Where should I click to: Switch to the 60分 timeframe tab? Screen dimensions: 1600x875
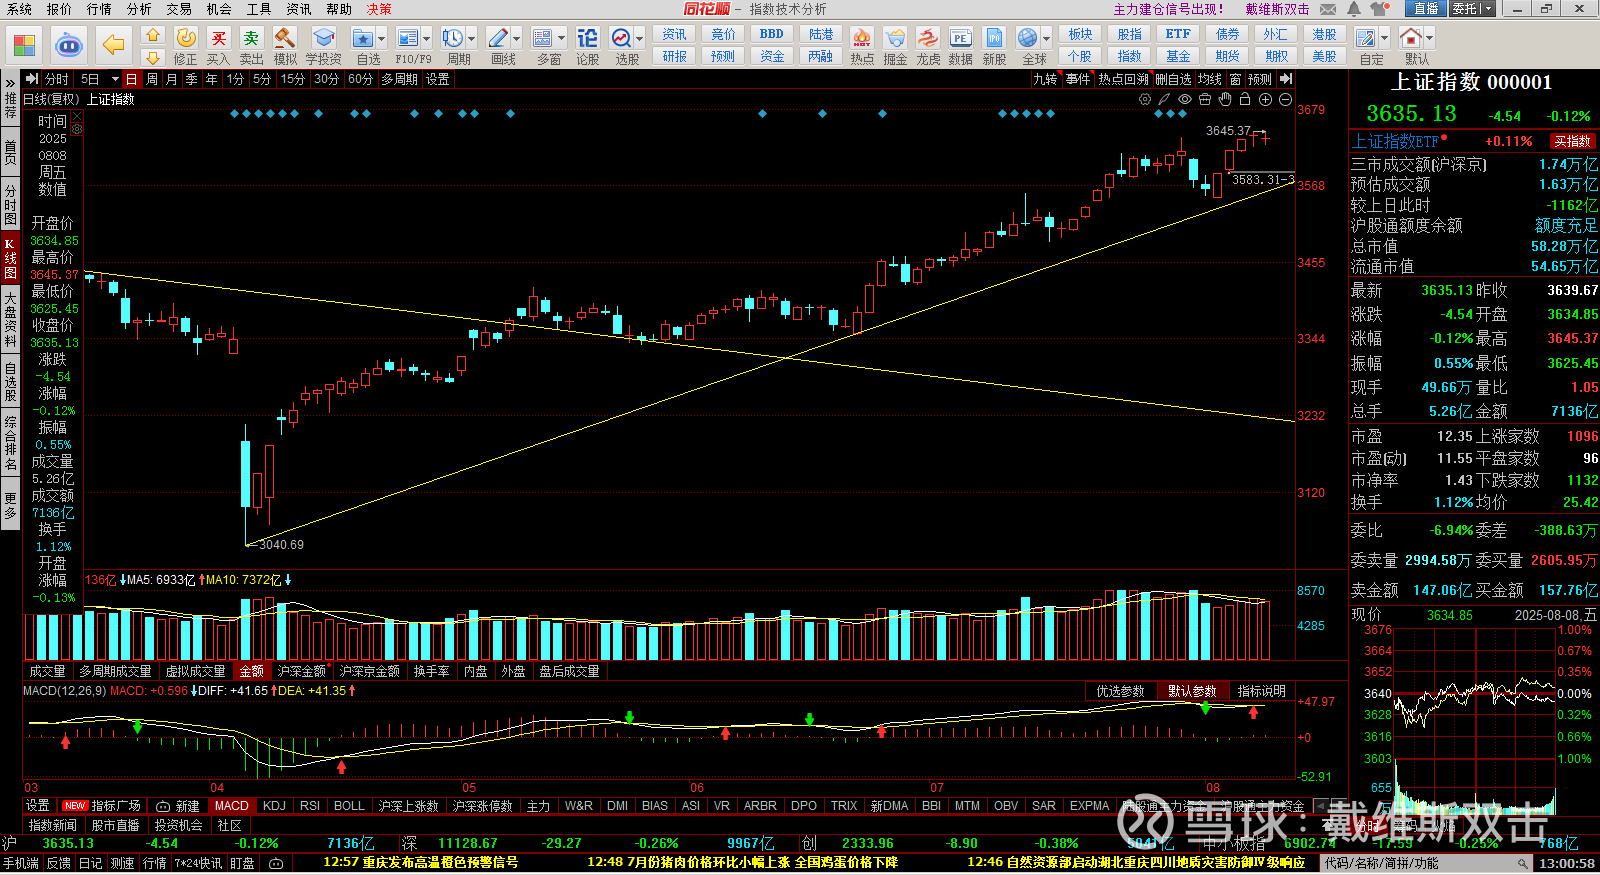tap(360, 79)
